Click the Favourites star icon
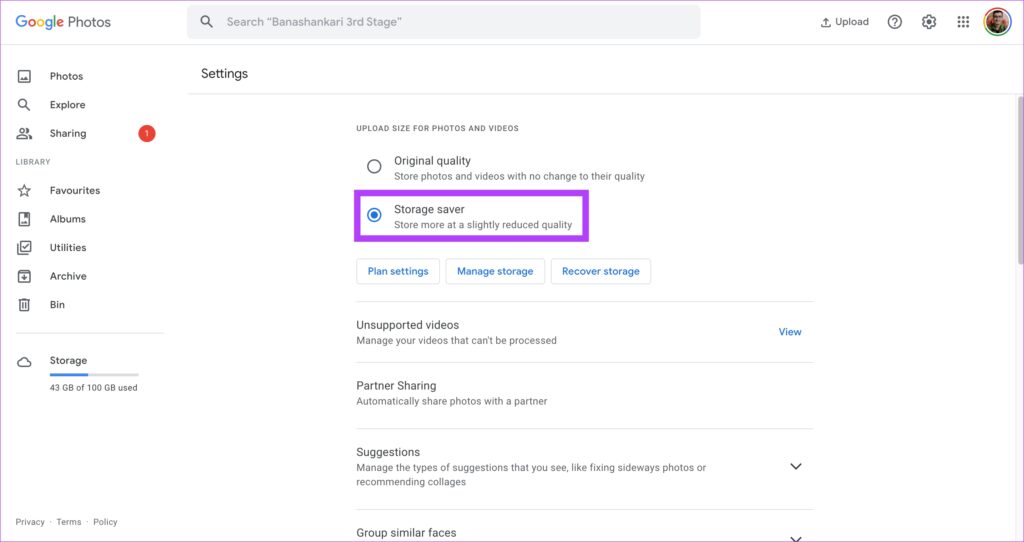1024x542 pixels. tap(24, 191)
